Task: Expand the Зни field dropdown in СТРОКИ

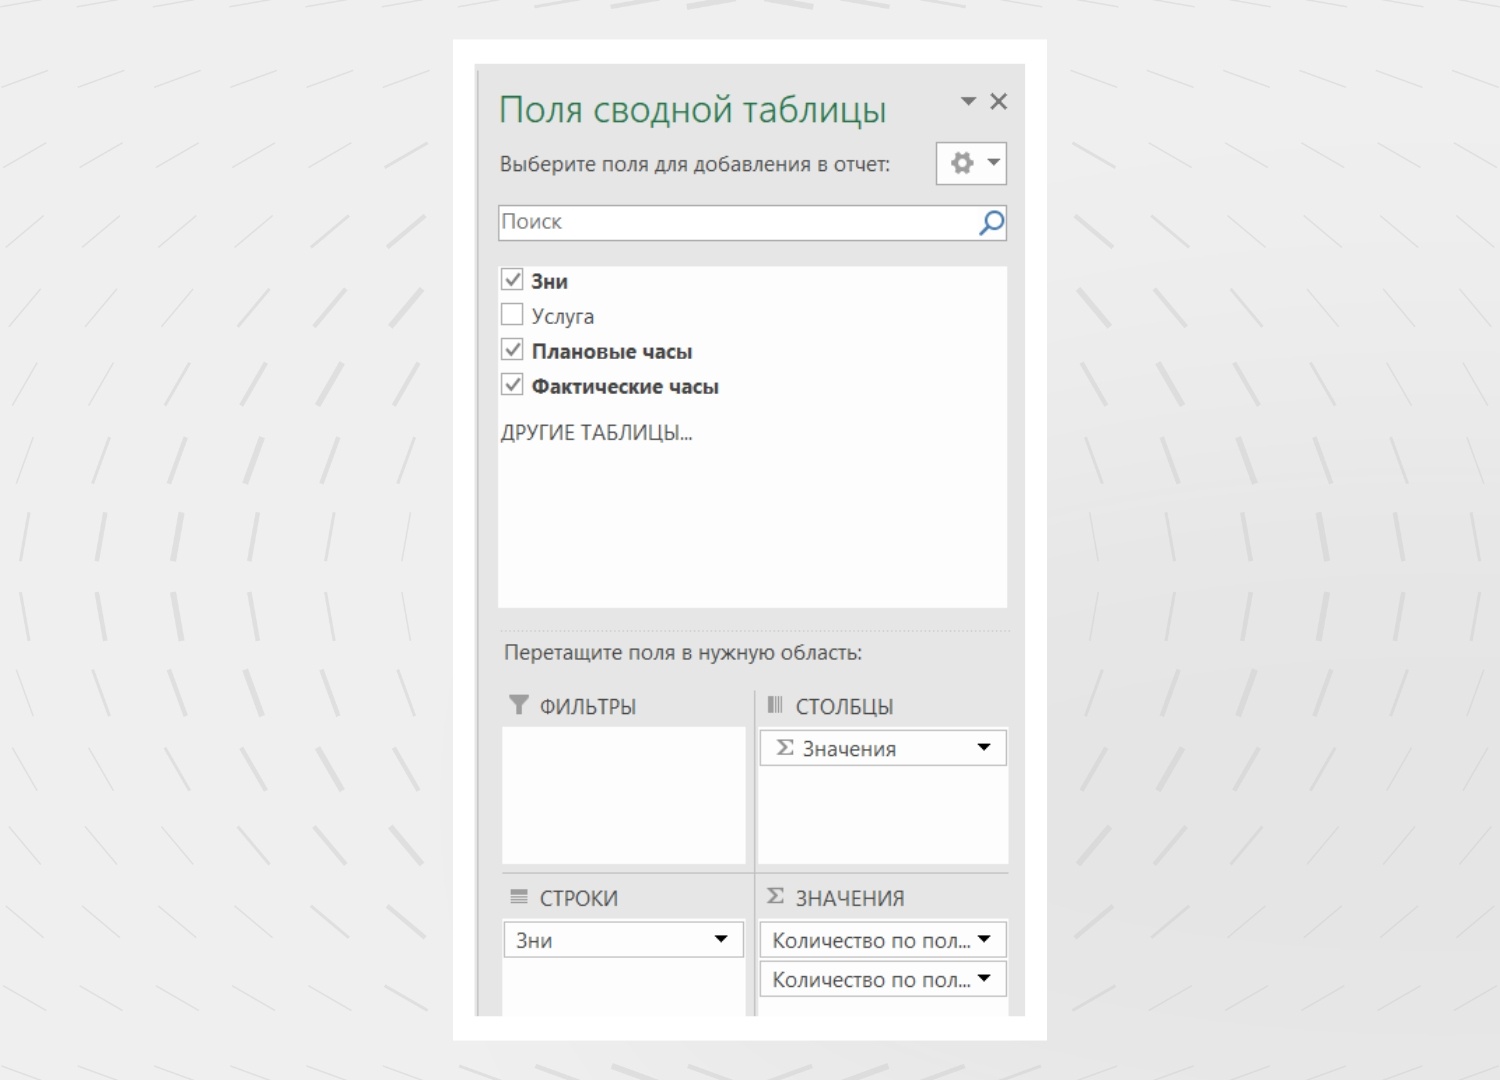Action: (721, 939)
